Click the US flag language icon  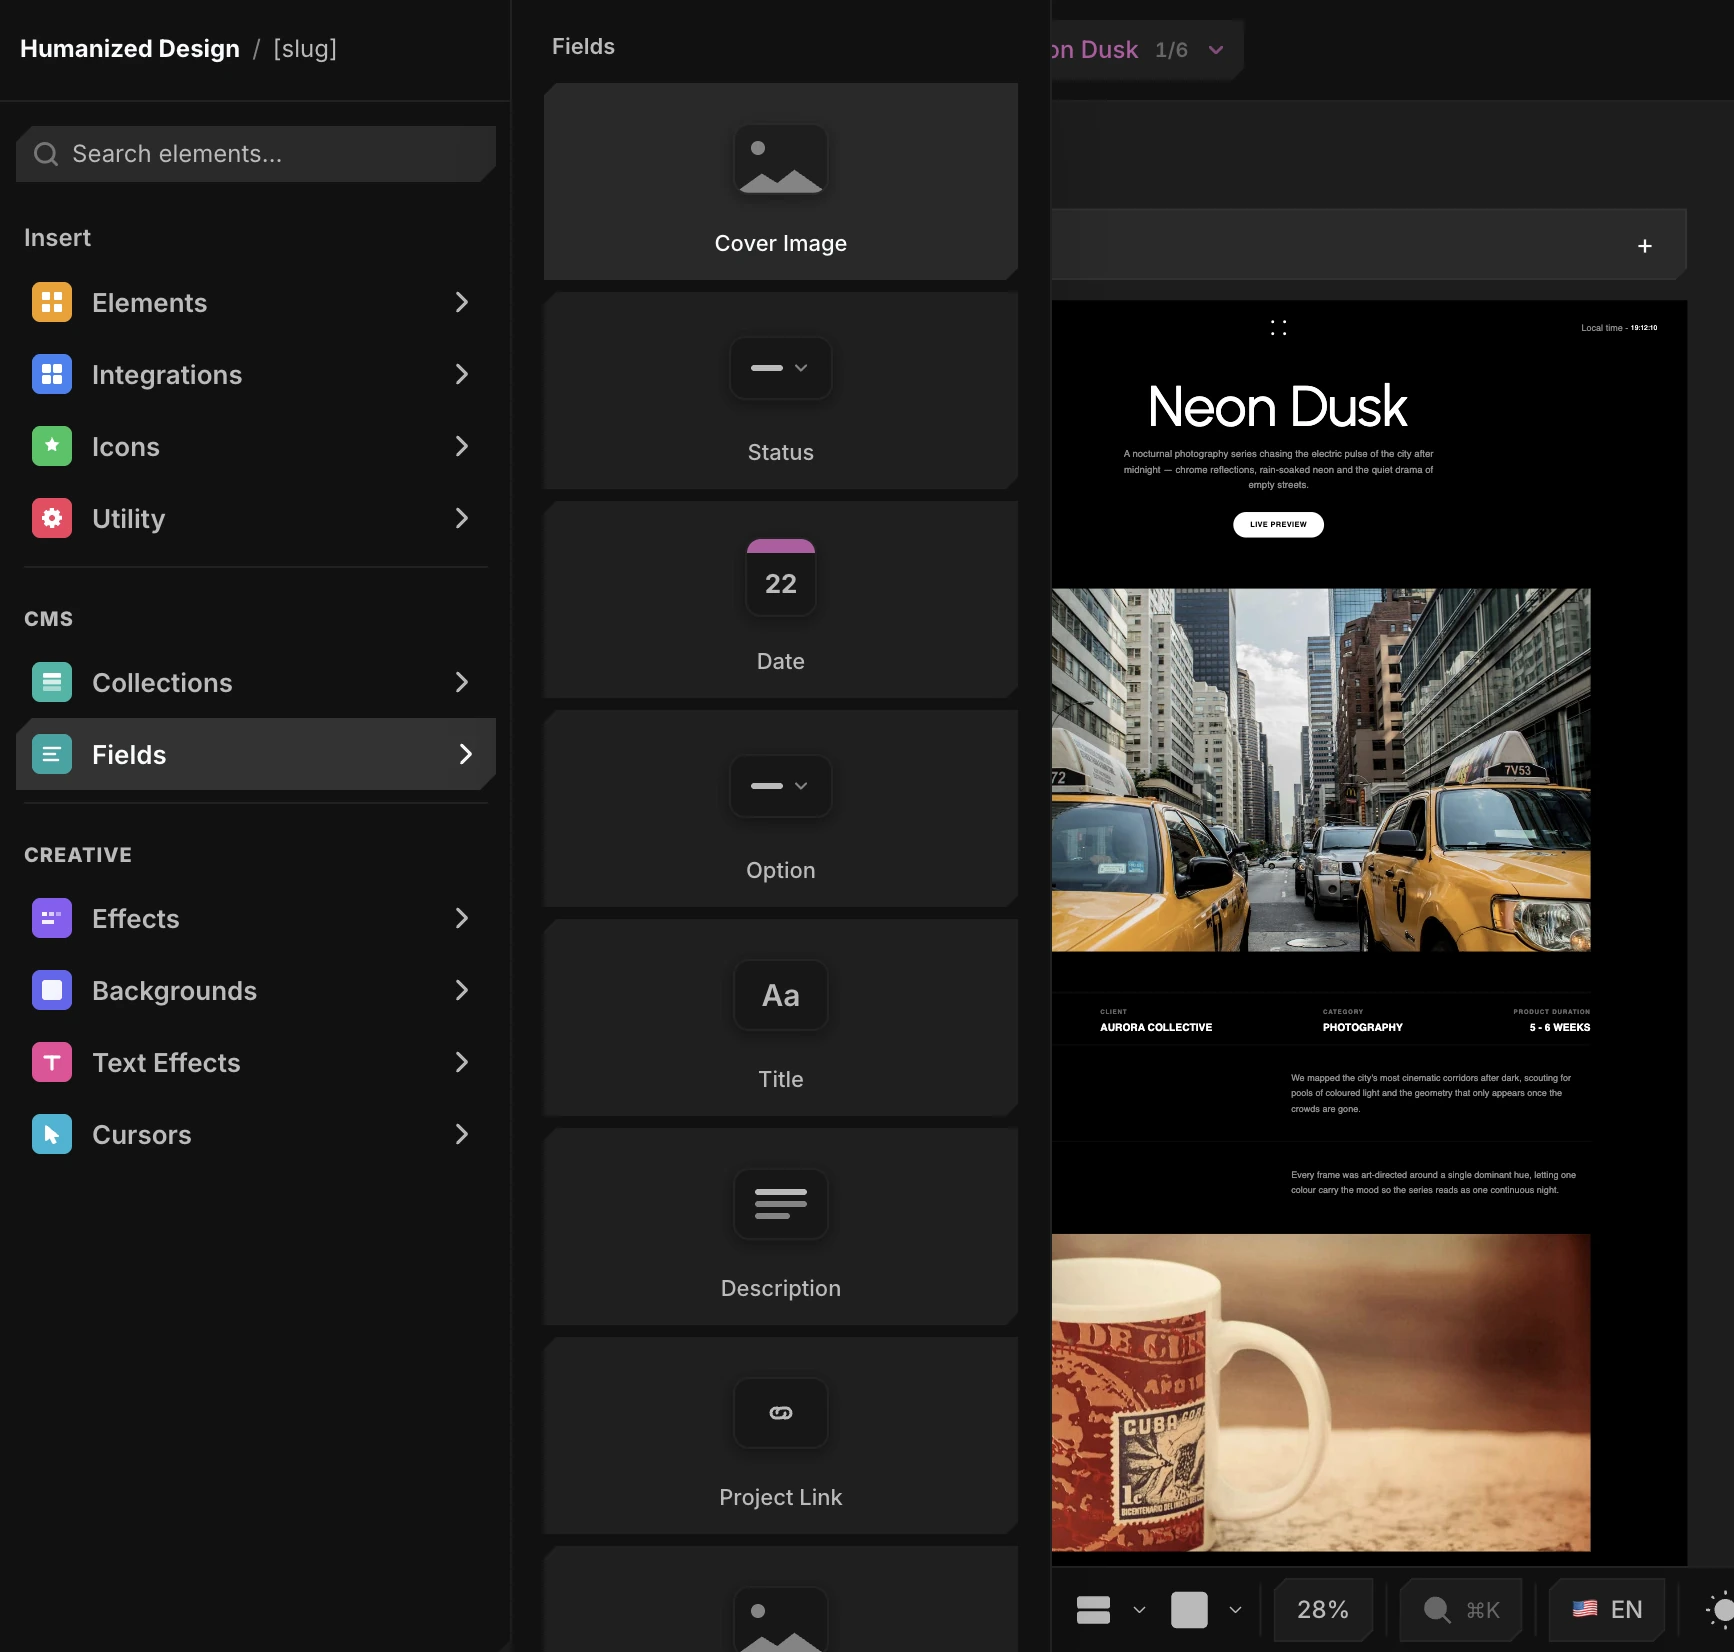(x=1585, y=1609)
